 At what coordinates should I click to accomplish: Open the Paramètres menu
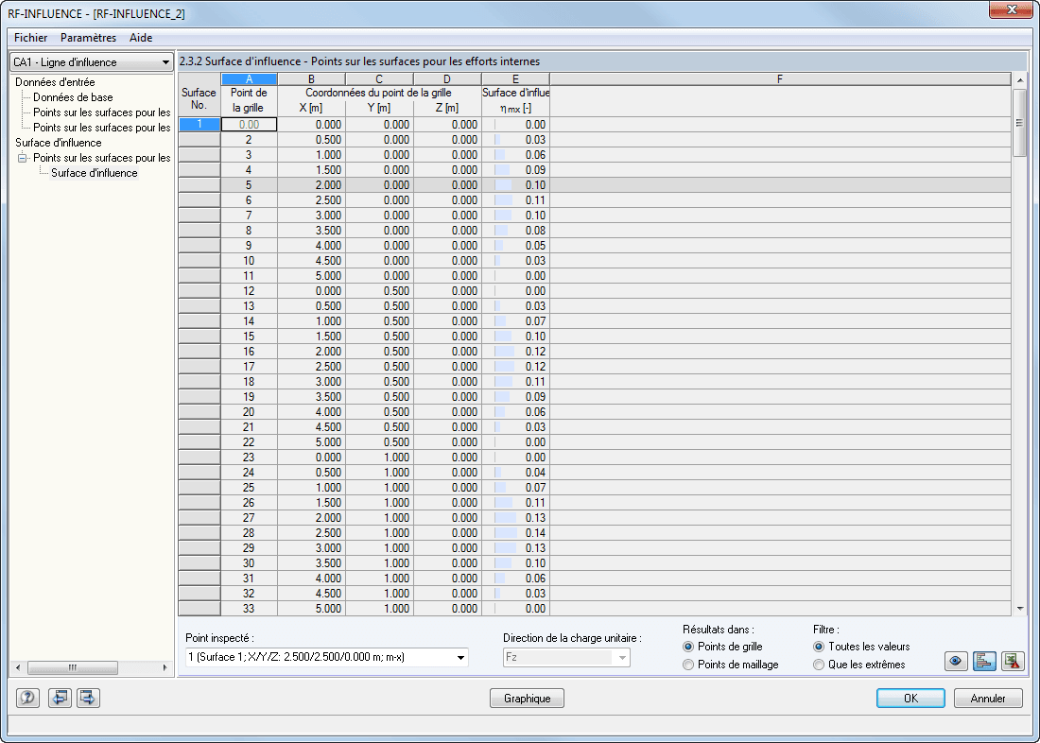88,38
